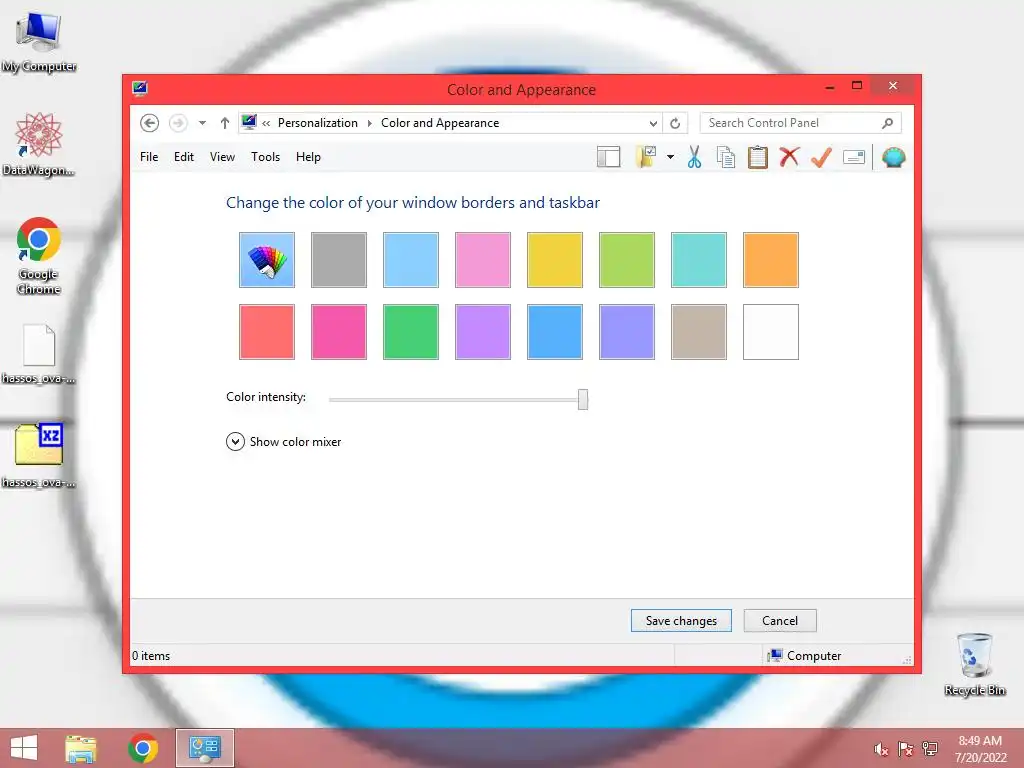Toggle the preview pane layout icon
This screenshot has width=1024, height=768.
pos(609,157)
